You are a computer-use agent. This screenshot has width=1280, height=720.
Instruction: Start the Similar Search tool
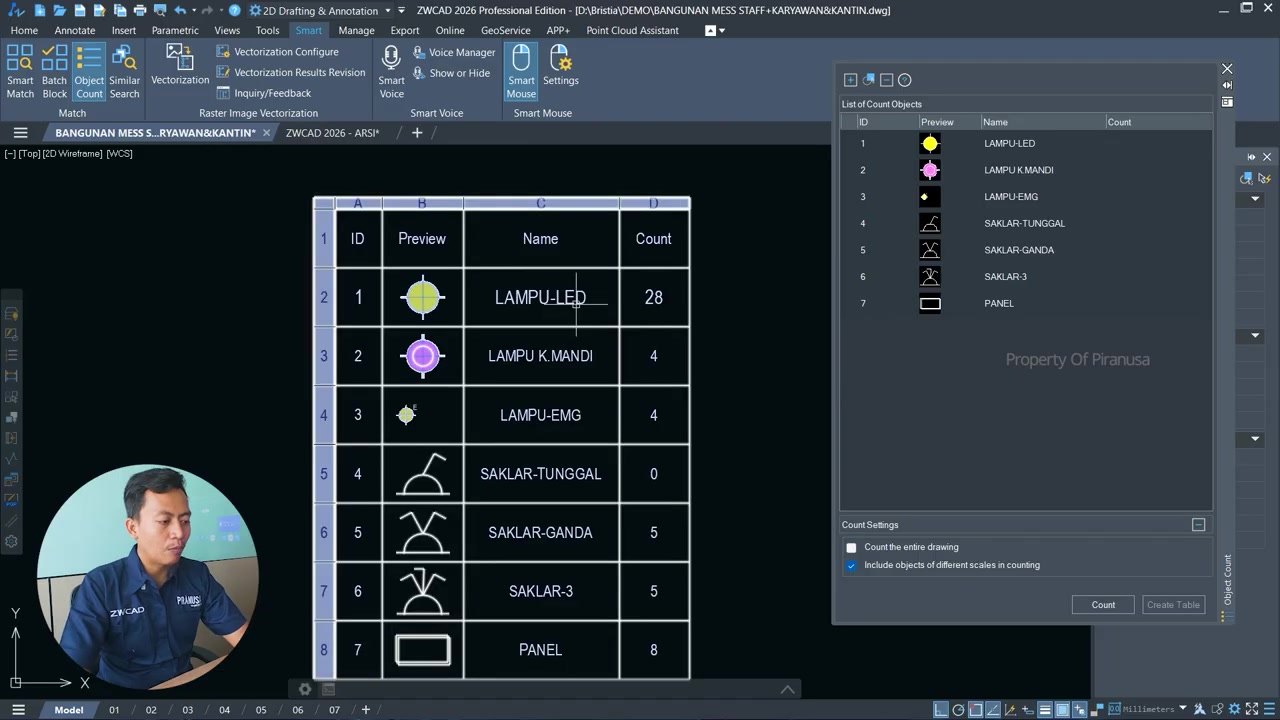[x=124, y=71]
